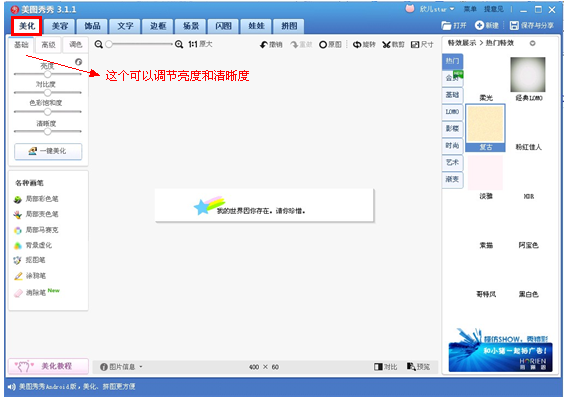564x397 pixels.
Task: Click the advertisement banner at bottom right
Action: [500, 350]
